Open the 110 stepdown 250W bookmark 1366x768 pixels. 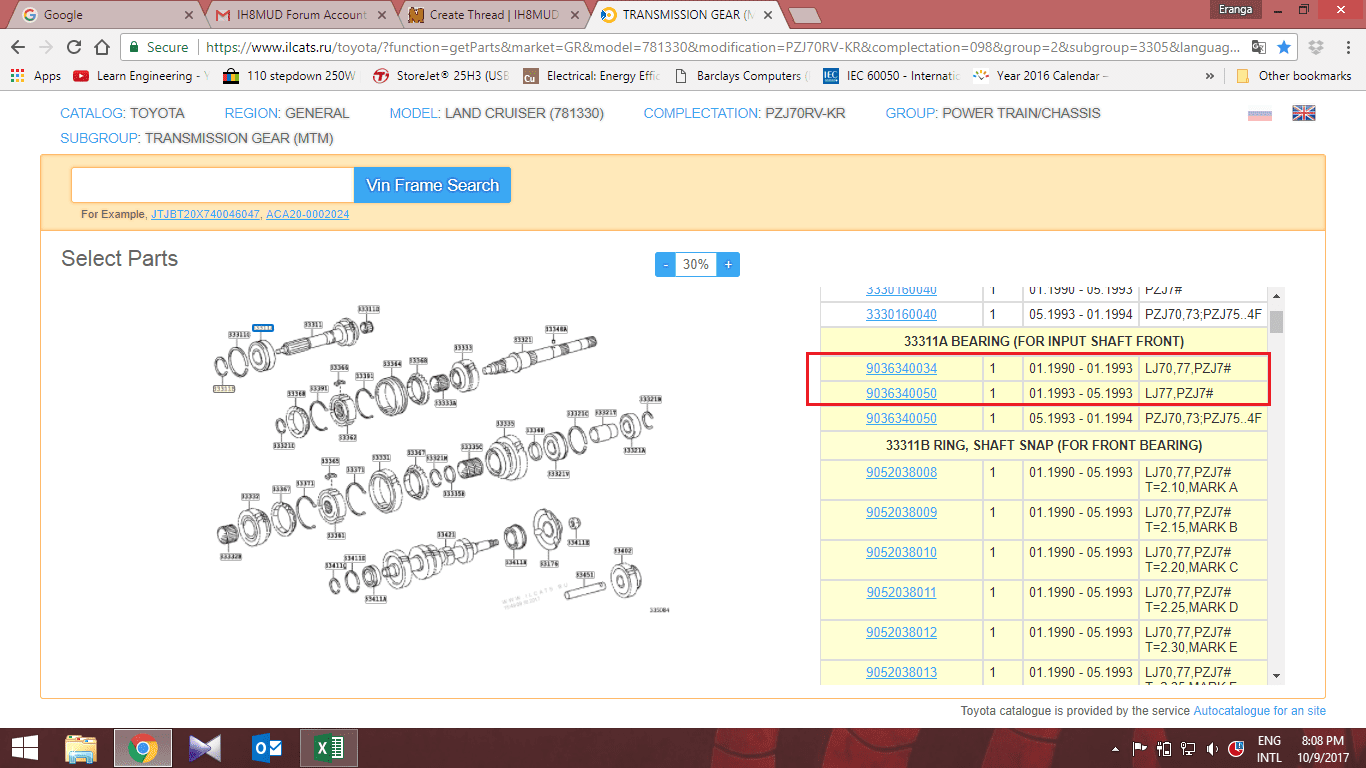click(290, 76)
